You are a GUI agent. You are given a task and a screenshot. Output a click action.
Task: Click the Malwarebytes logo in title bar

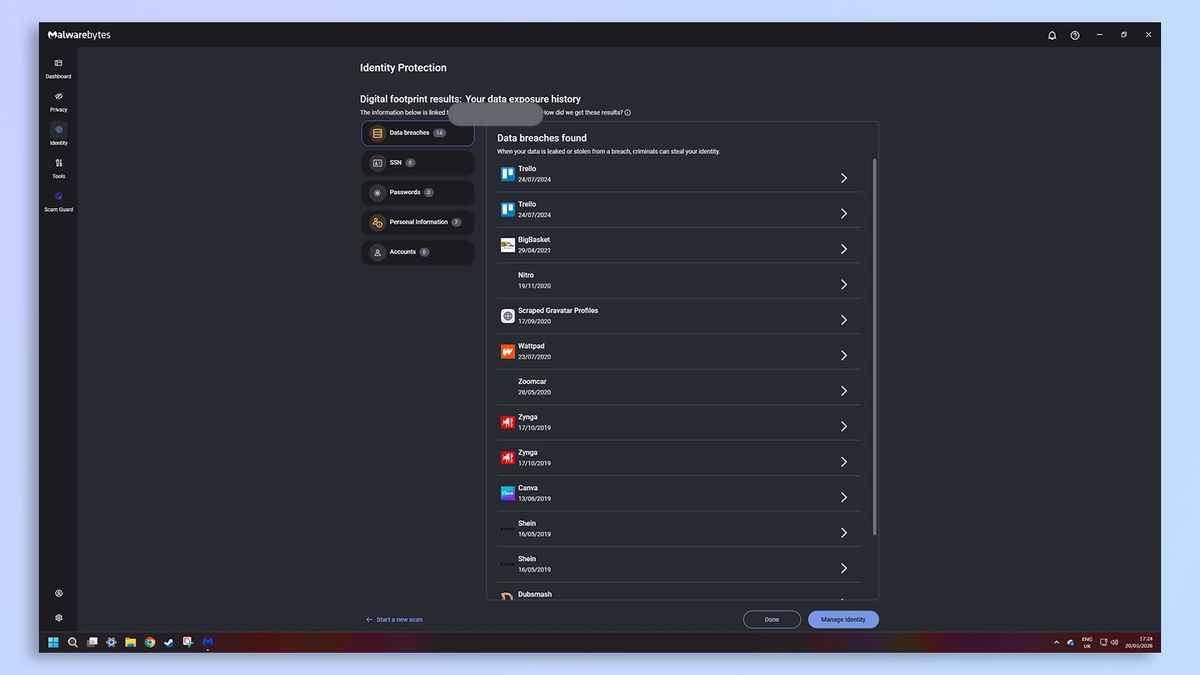click(79, 35)
